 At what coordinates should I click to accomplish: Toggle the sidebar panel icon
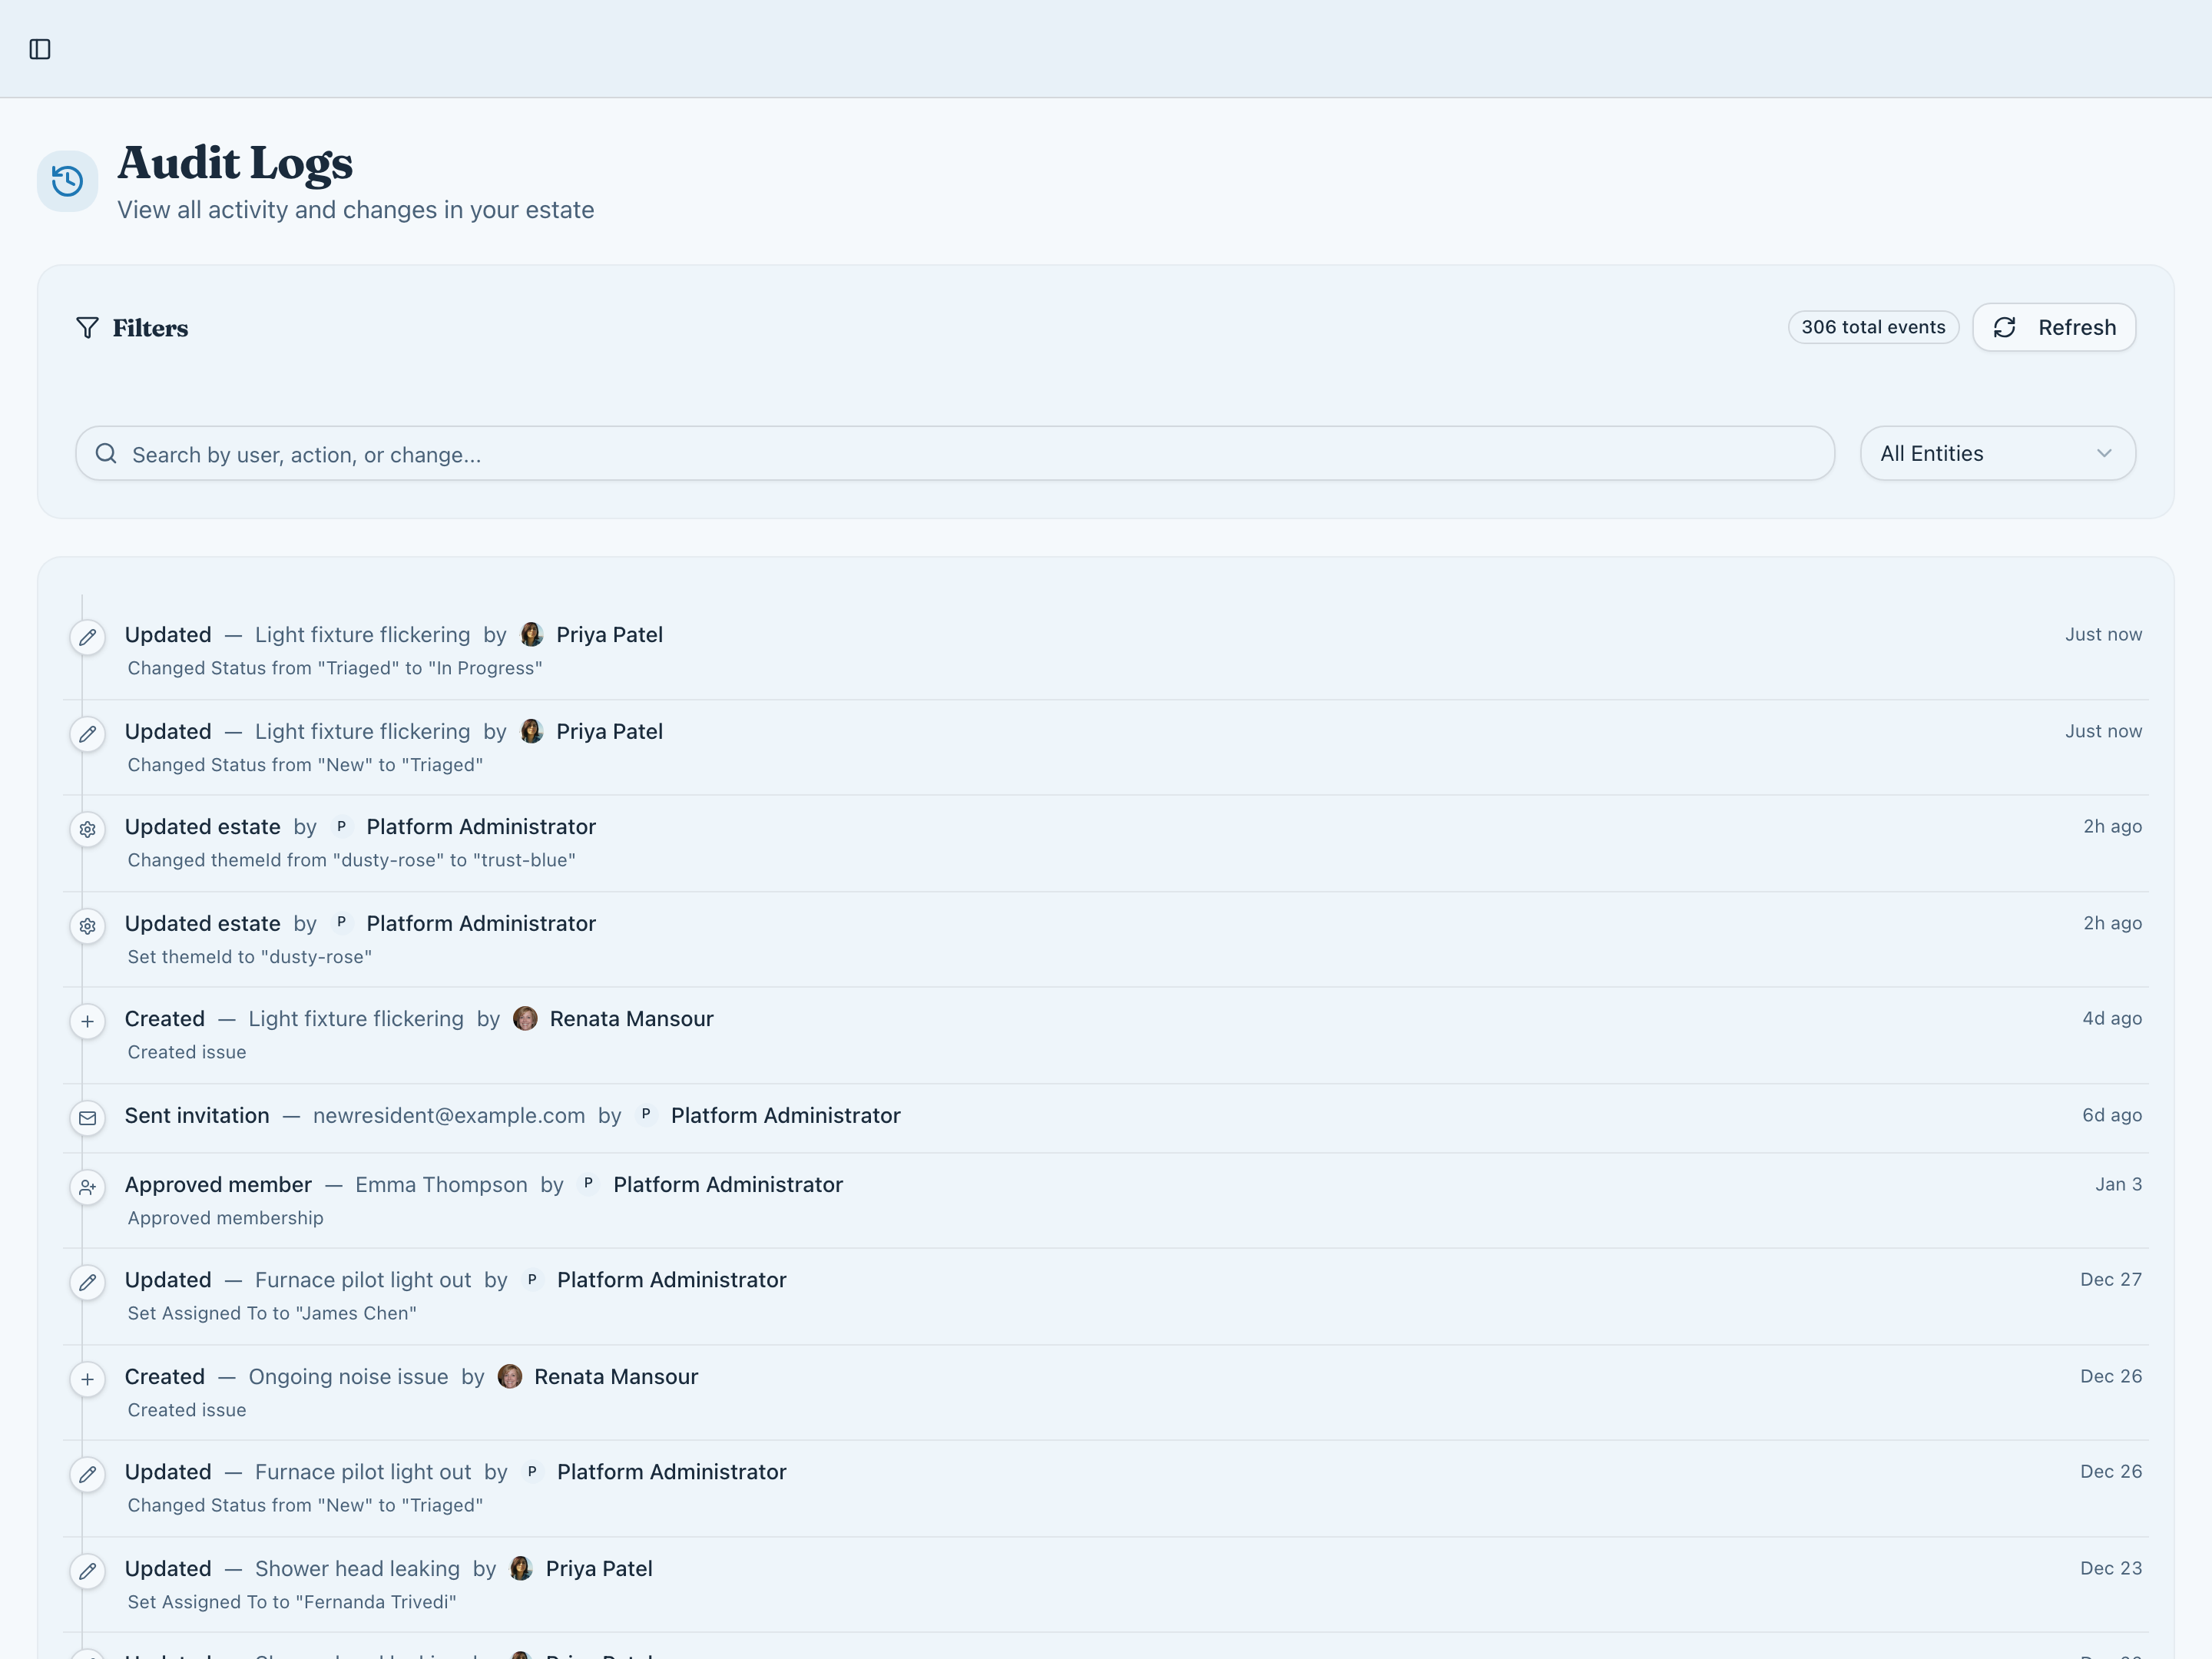click(x=40, y=49)
